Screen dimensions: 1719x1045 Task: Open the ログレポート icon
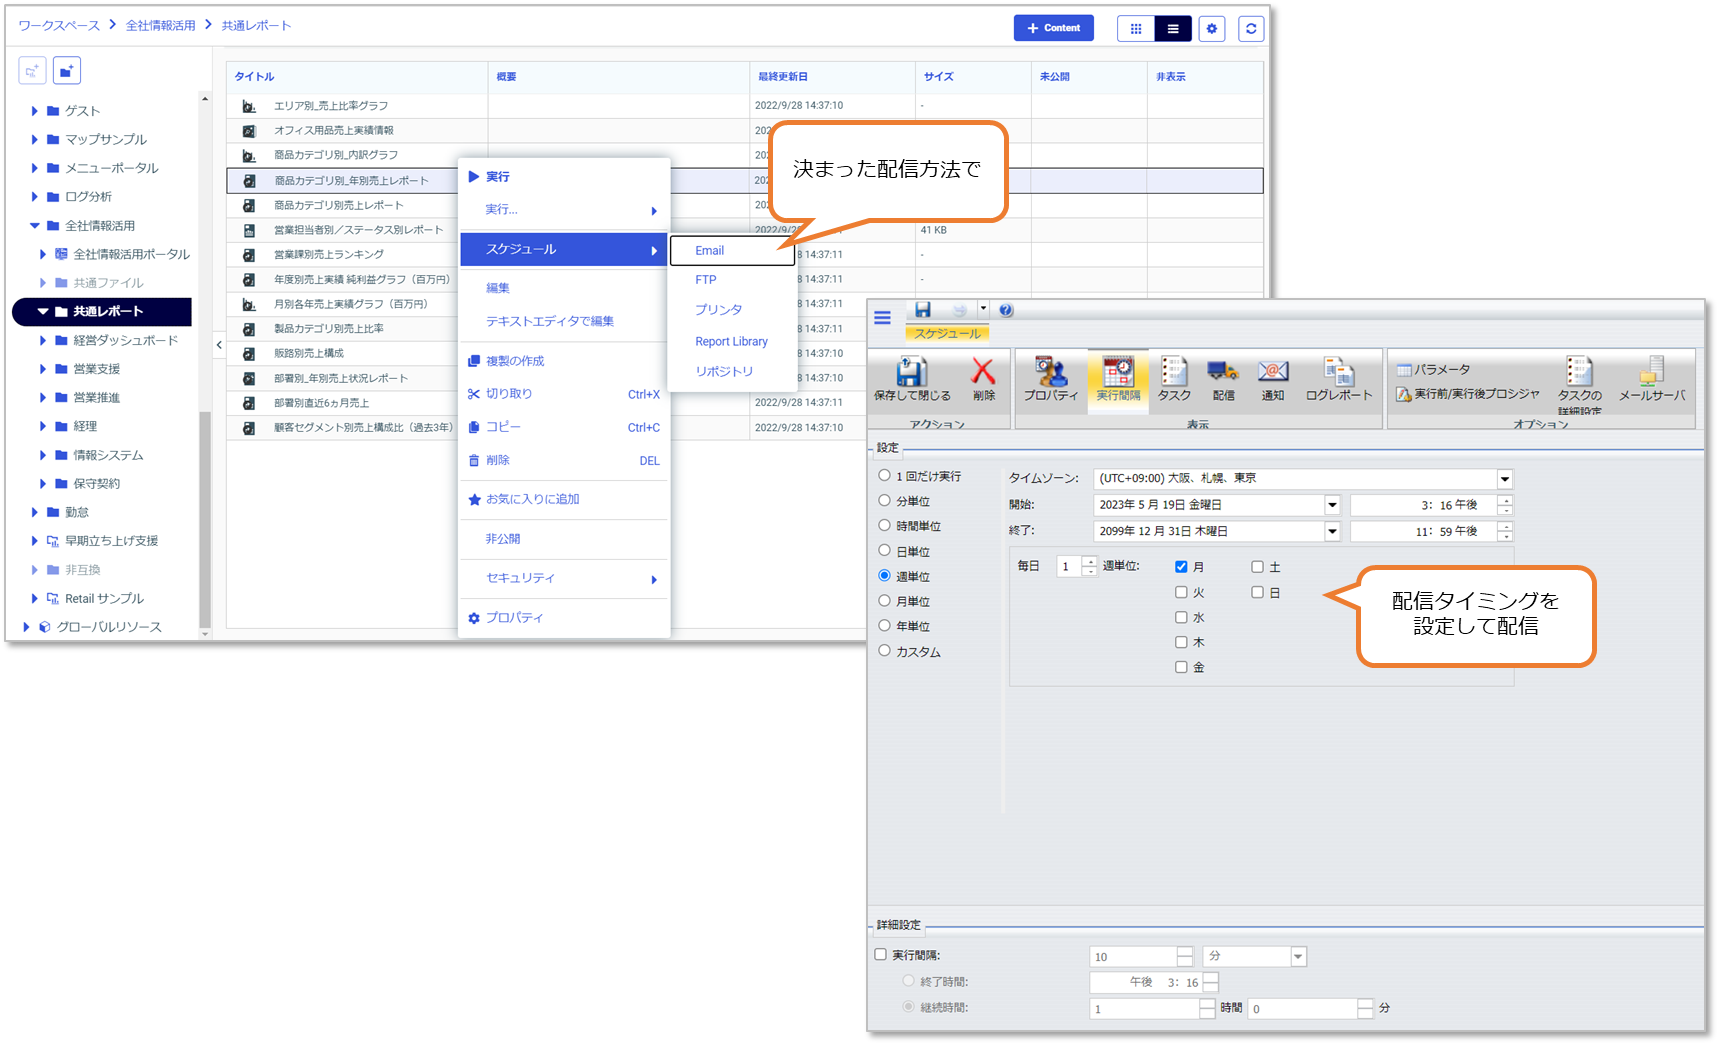pos(1337,380)
